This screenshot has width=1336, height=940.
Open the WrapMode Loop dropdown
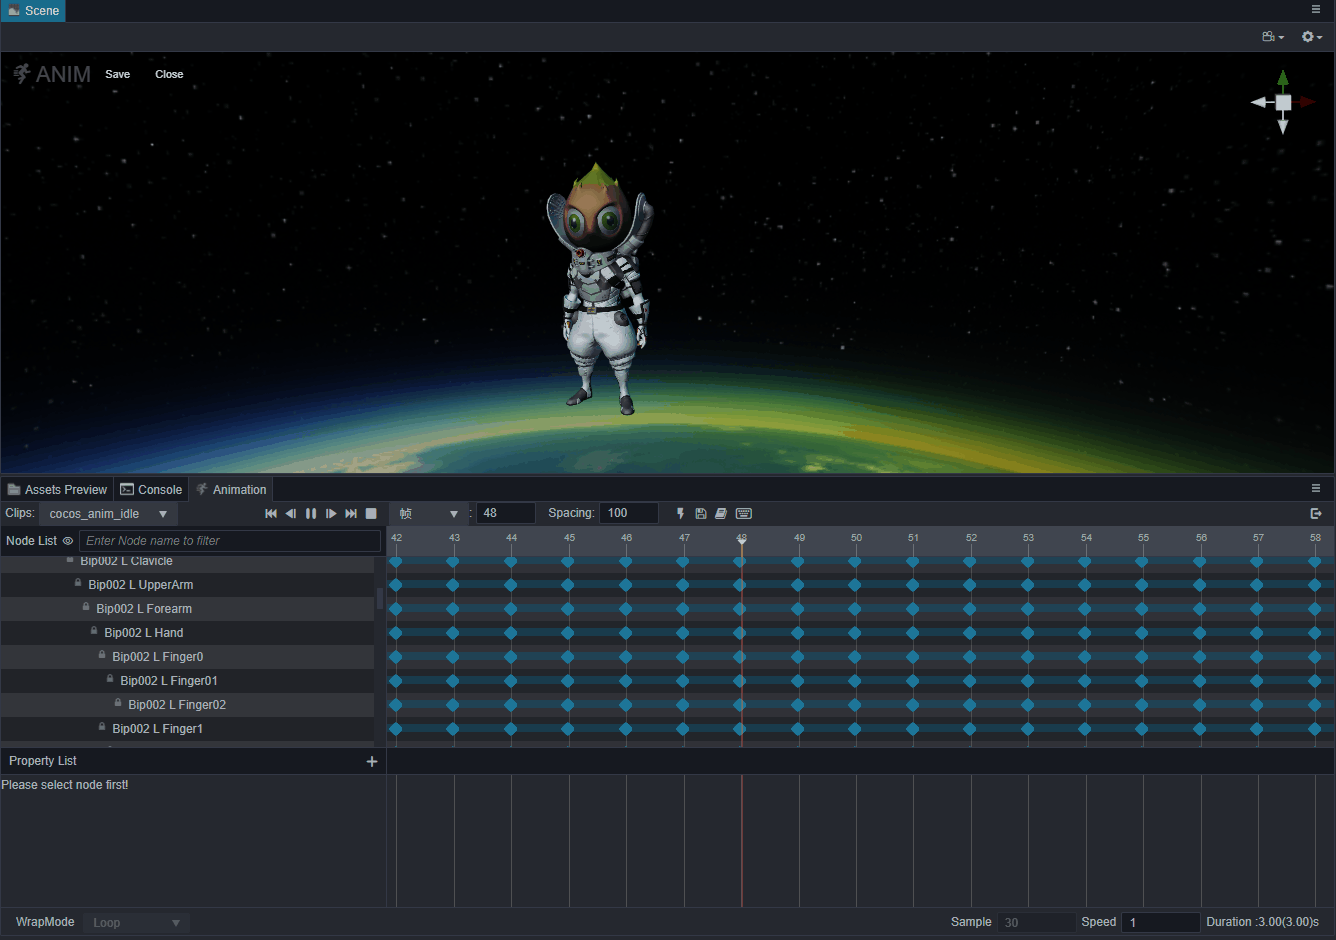[x=136, y=923]
